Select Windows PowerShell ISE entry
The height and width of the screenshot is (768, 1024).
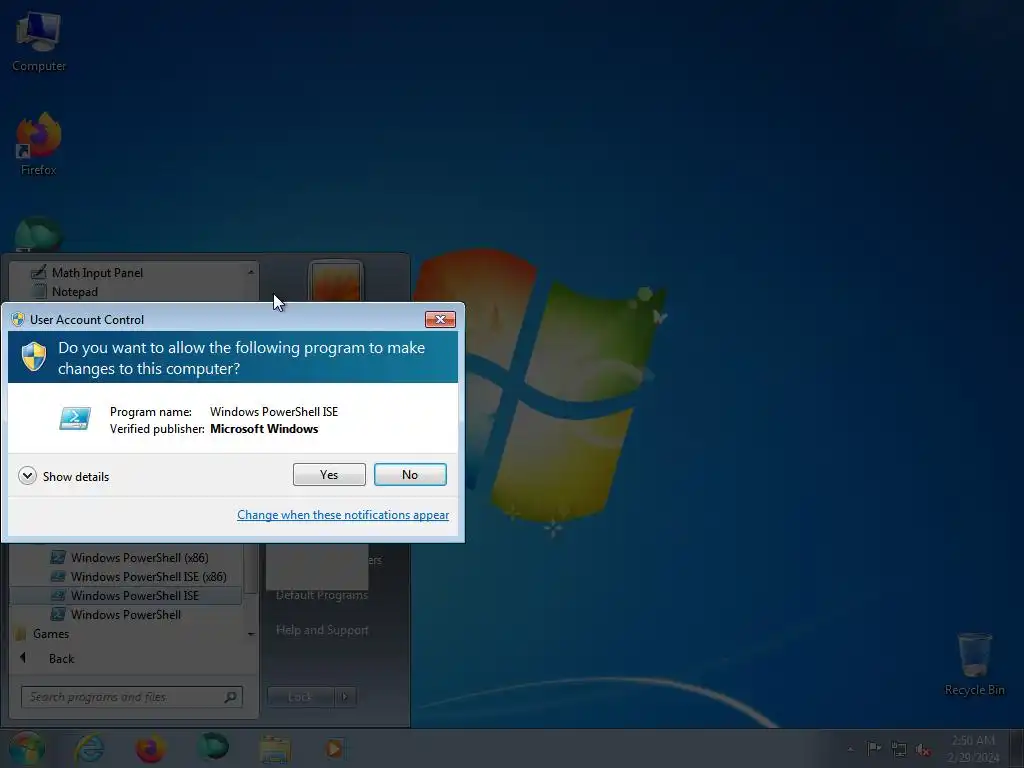pyautogui.click(x=126, y=596)
